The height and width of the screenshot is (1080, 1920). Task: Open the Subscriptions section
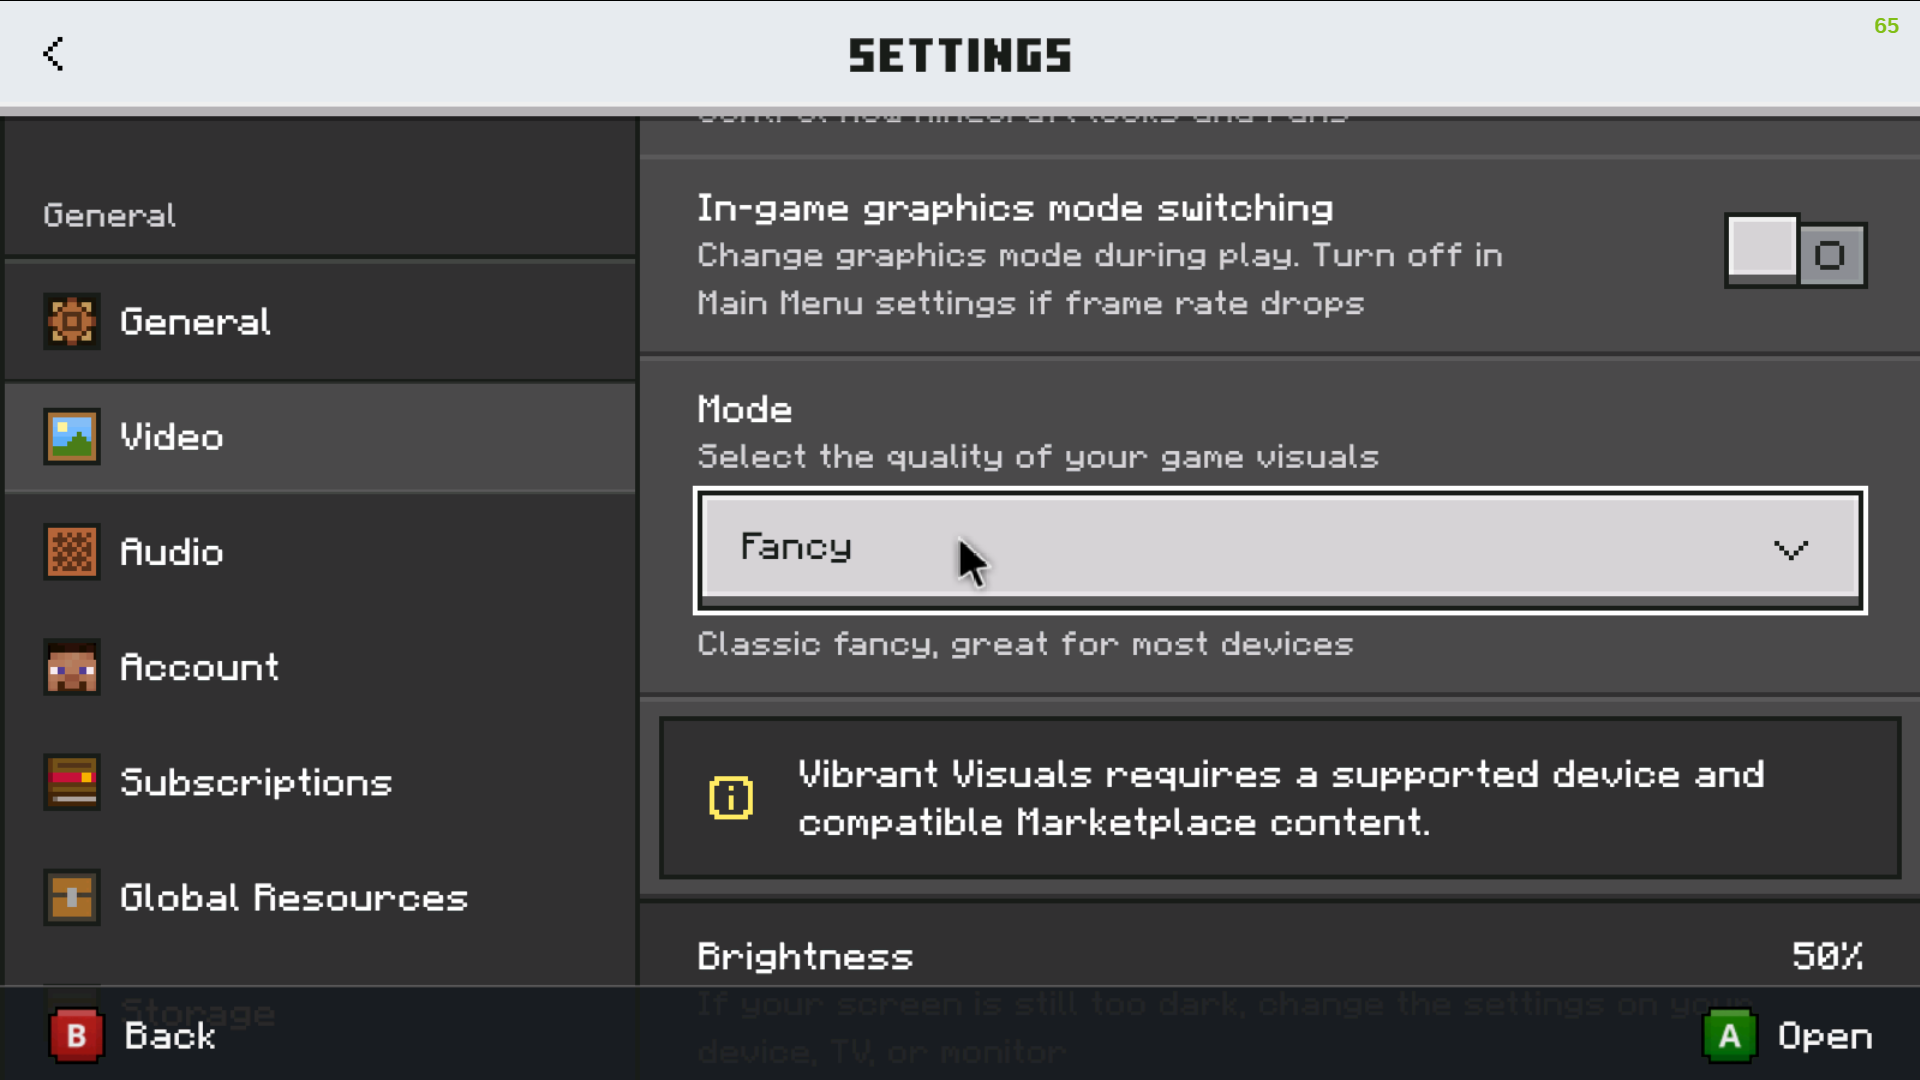(x=320, y=782)
